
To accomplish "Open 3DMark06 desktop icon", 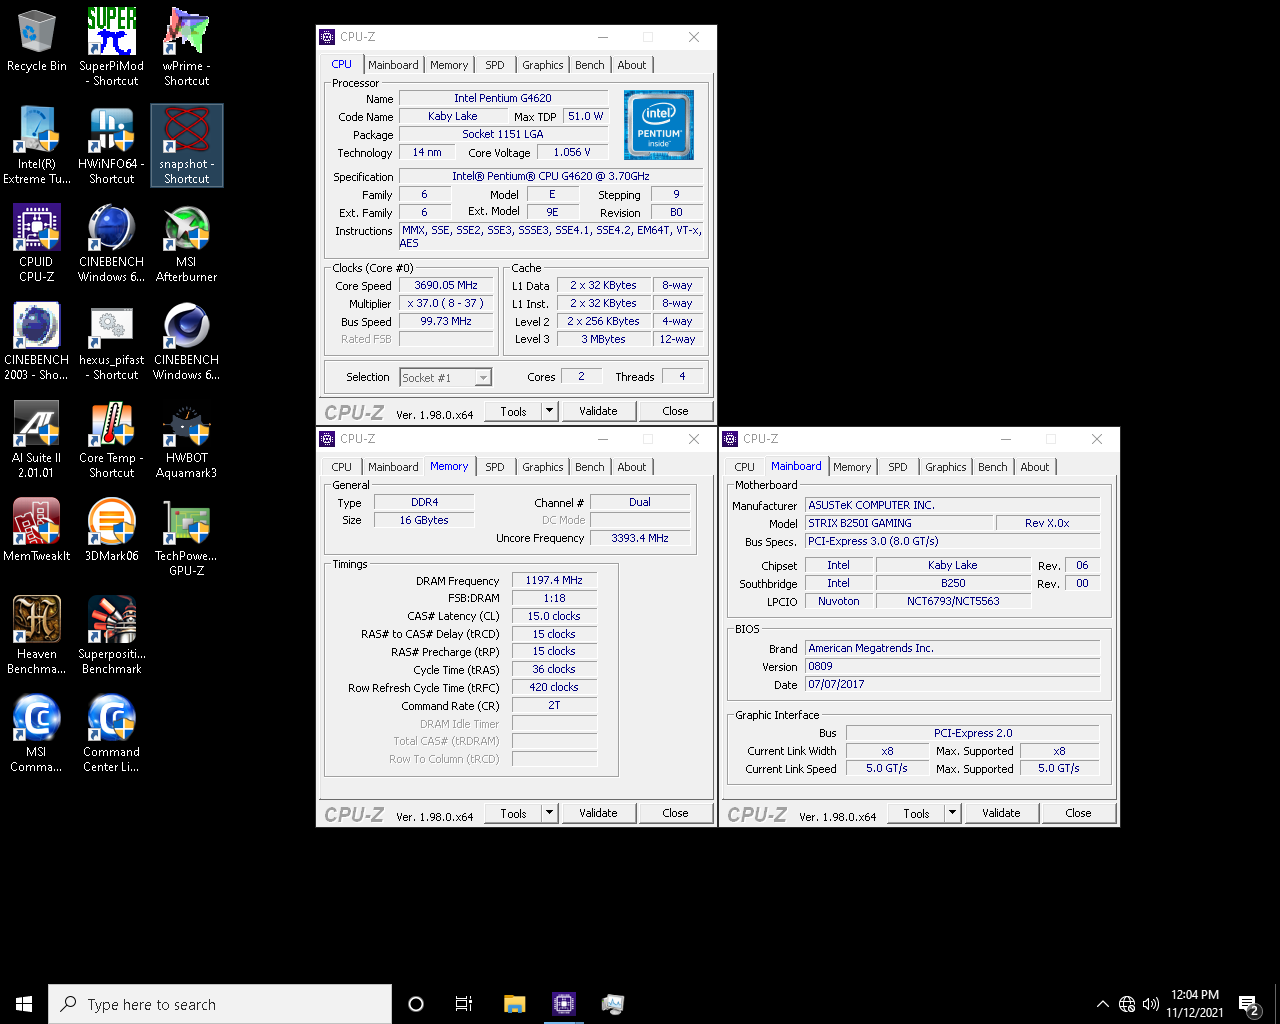I will click(111, 530).
